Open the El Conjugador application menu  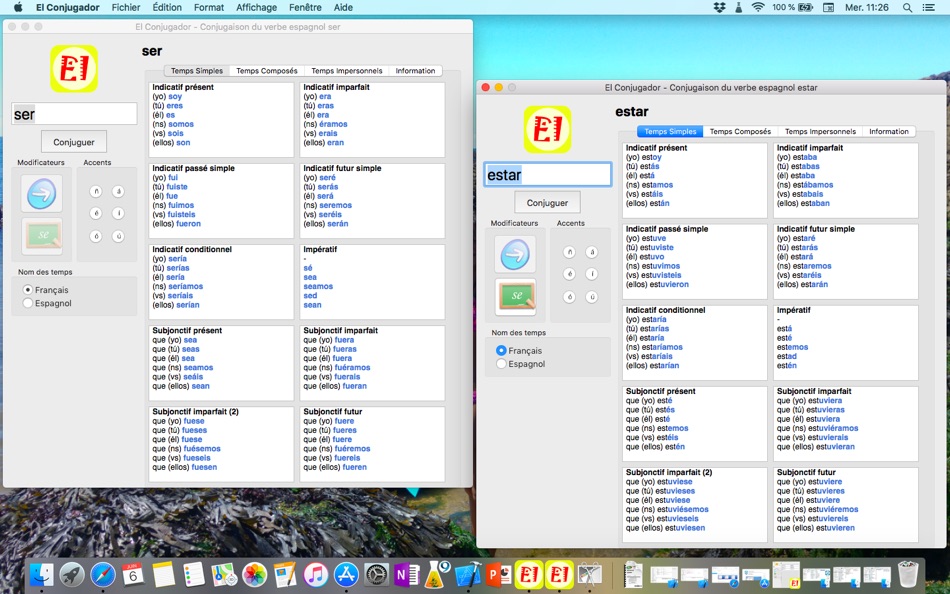coord(67,7)
